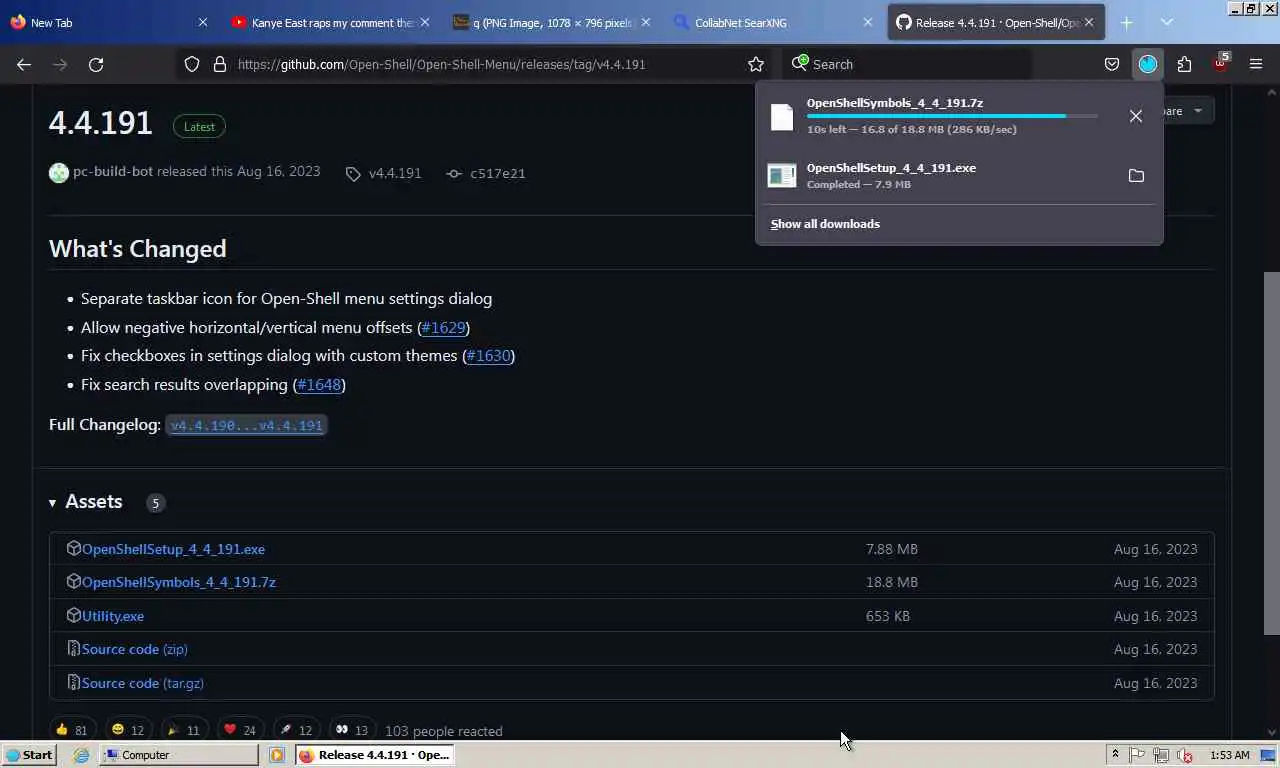
Task: Open the uBlock extension icon with badge
Action: tap(1221, 63)
